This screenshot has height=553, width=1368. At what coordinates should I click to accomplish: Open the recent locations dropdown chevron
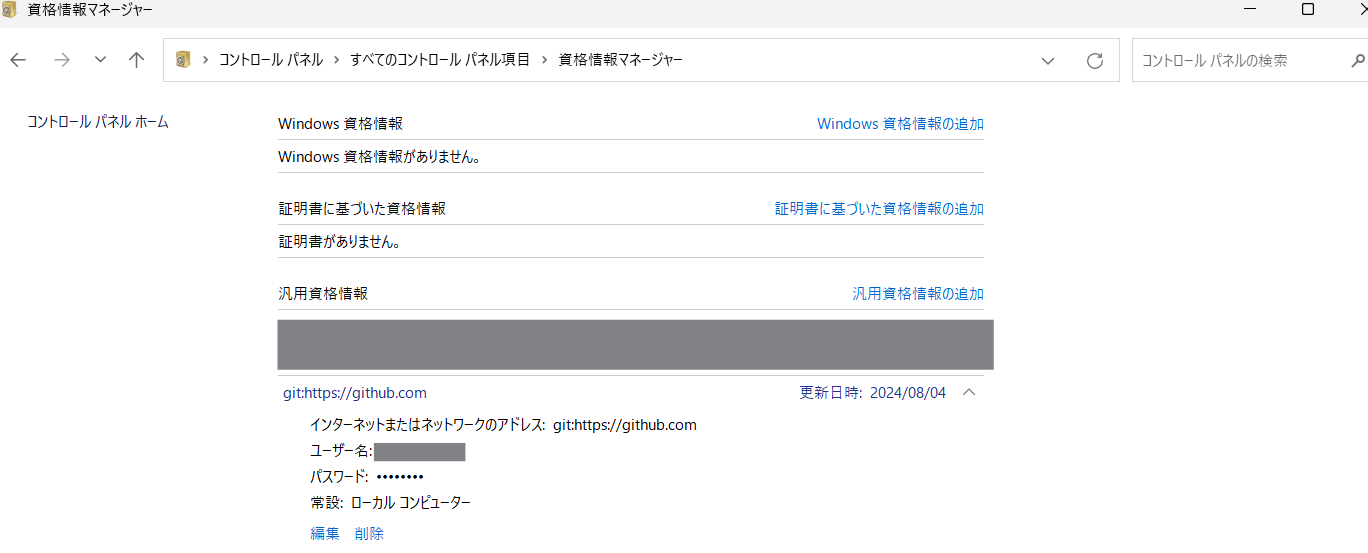point(100,60)
